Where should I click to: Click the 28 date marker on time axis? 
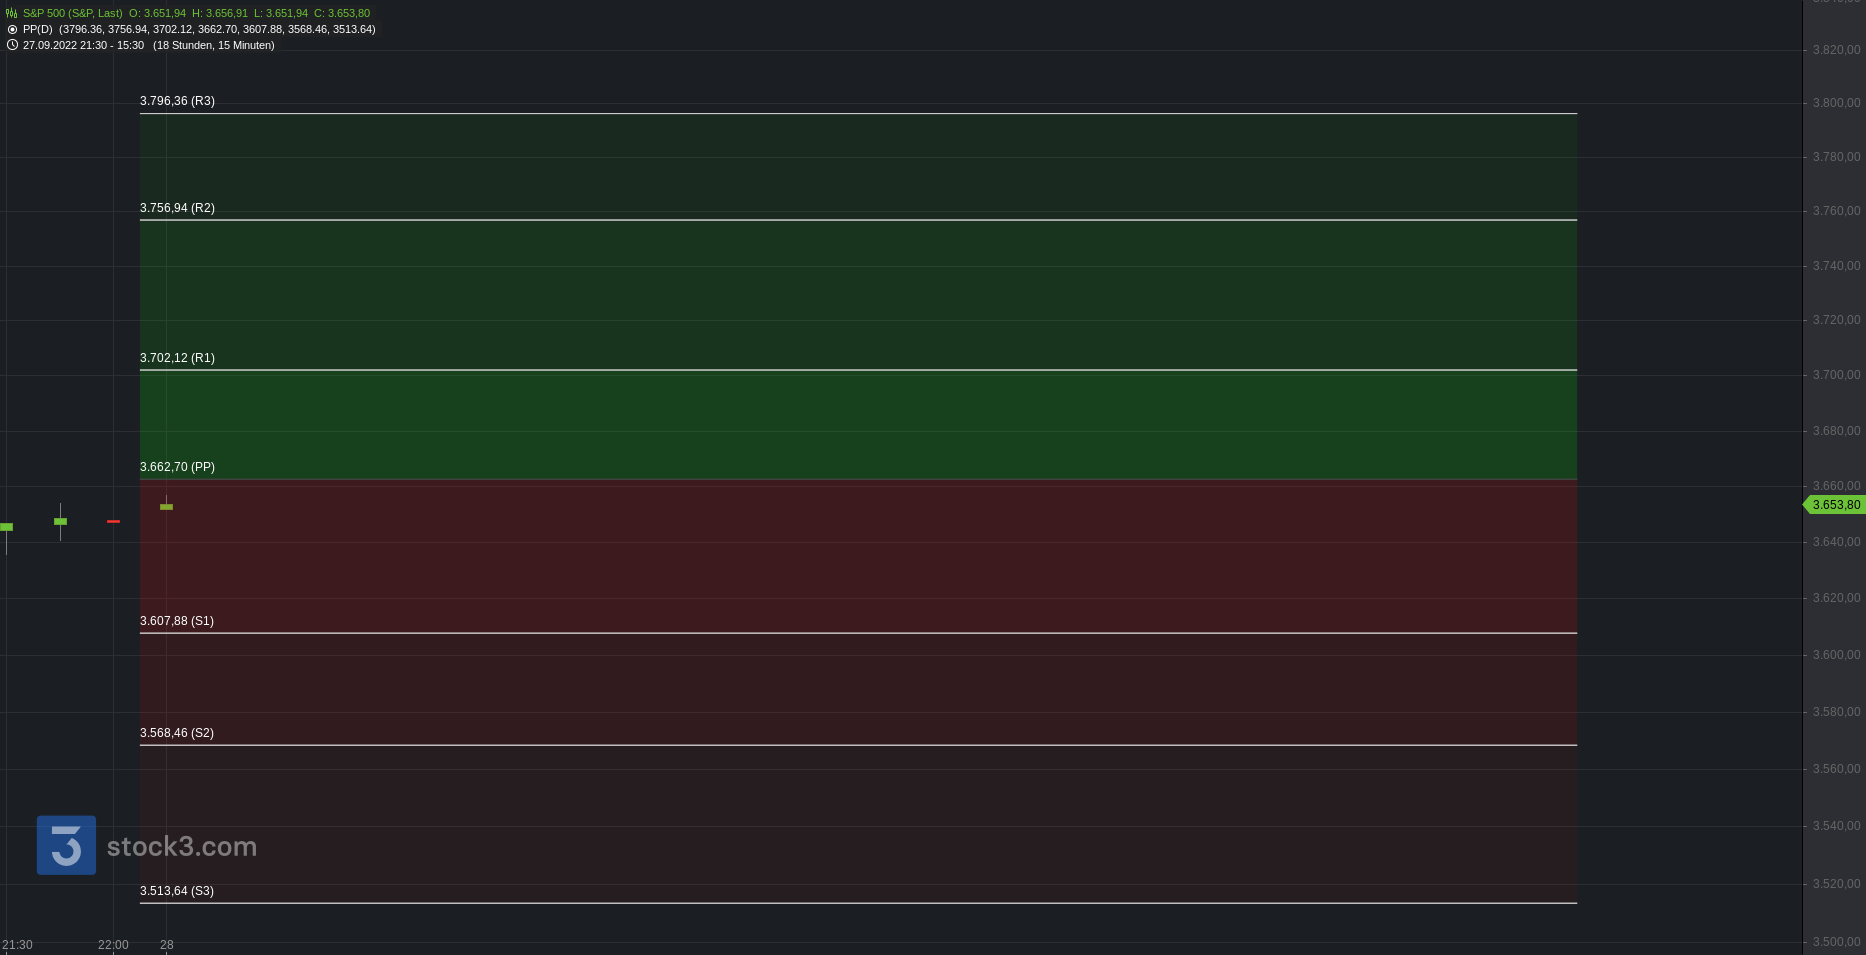(167, 945)
